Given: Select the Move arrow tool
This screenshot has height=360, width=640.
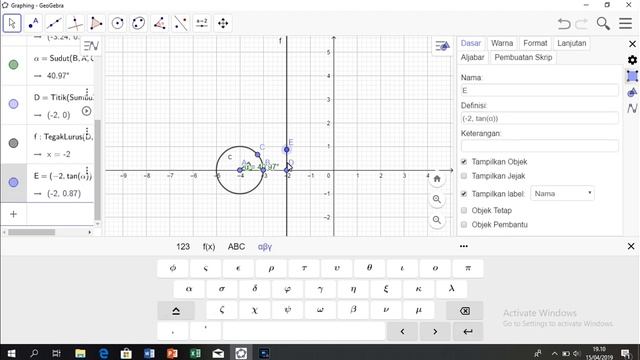Looking at the screenshot, I should pos(12,23).
